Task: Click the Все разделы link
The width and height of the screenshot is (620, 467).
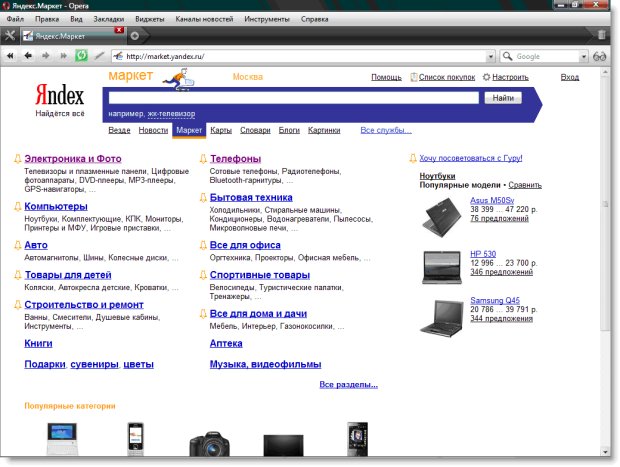Action: pos(348,385)
